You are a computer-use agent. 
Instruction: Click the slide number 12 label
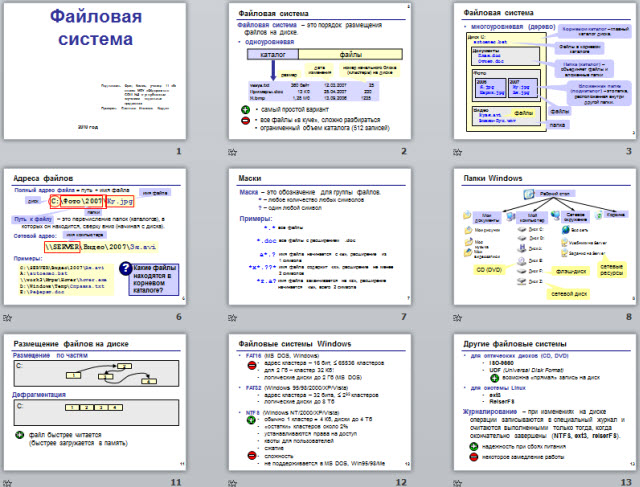coord(401,483)
